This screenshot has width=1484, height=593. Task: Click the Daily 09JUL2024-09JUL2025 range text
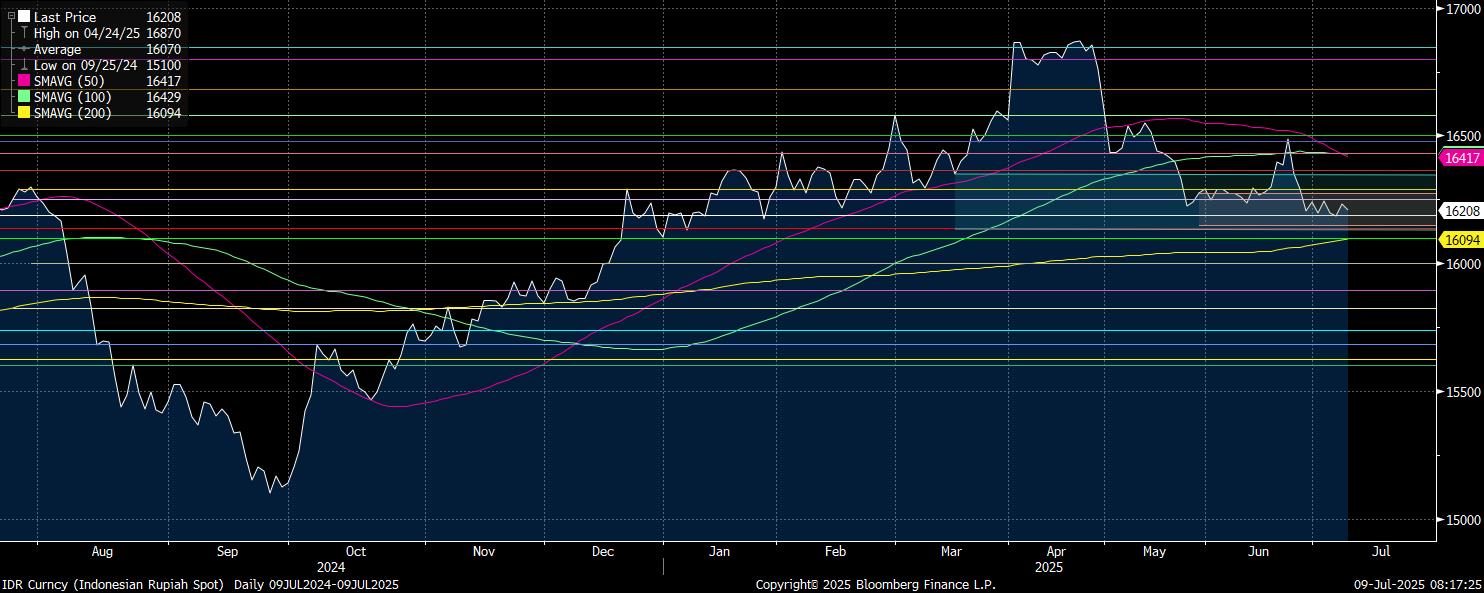(x=316, y=584)
